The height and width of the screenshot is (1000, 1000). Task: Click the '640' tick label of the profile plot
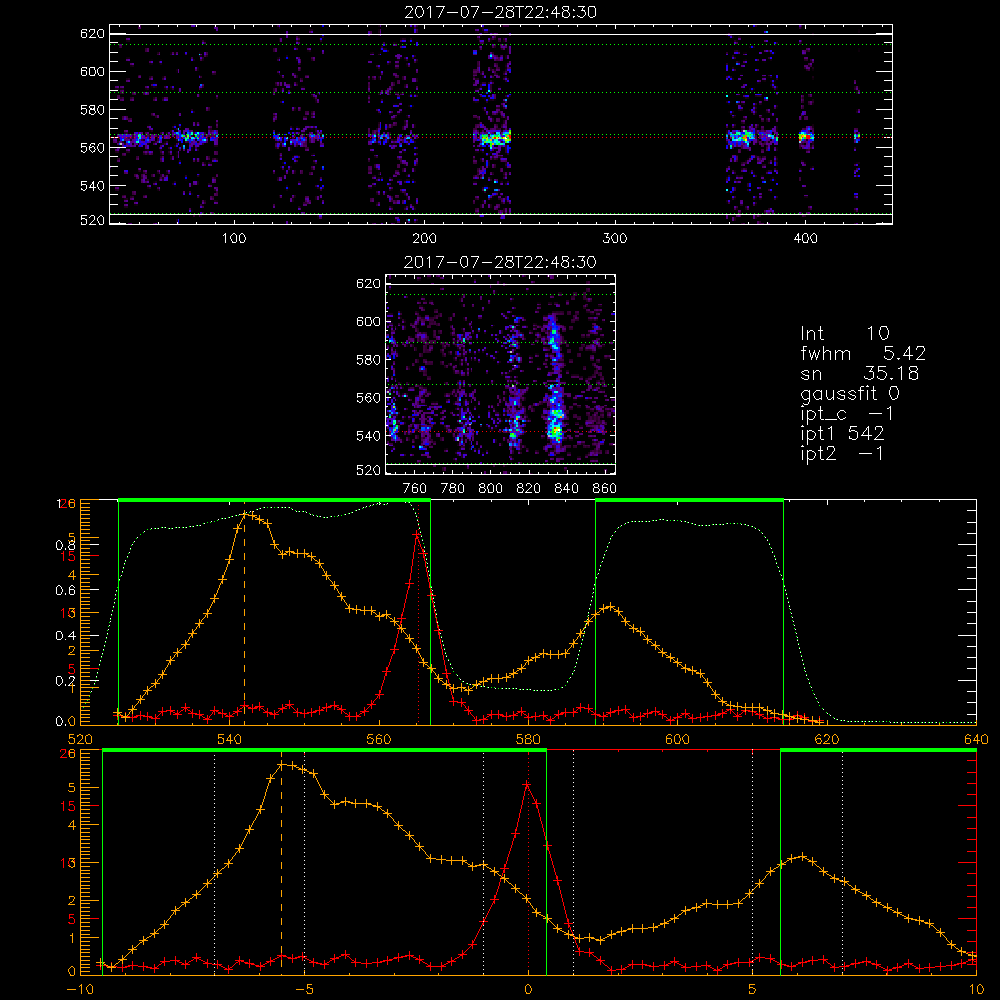tap(976, 740)
